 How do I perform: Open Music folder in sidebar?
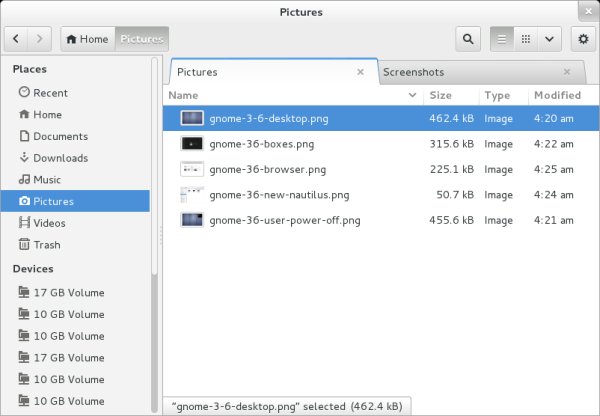[x=47, y=180]
